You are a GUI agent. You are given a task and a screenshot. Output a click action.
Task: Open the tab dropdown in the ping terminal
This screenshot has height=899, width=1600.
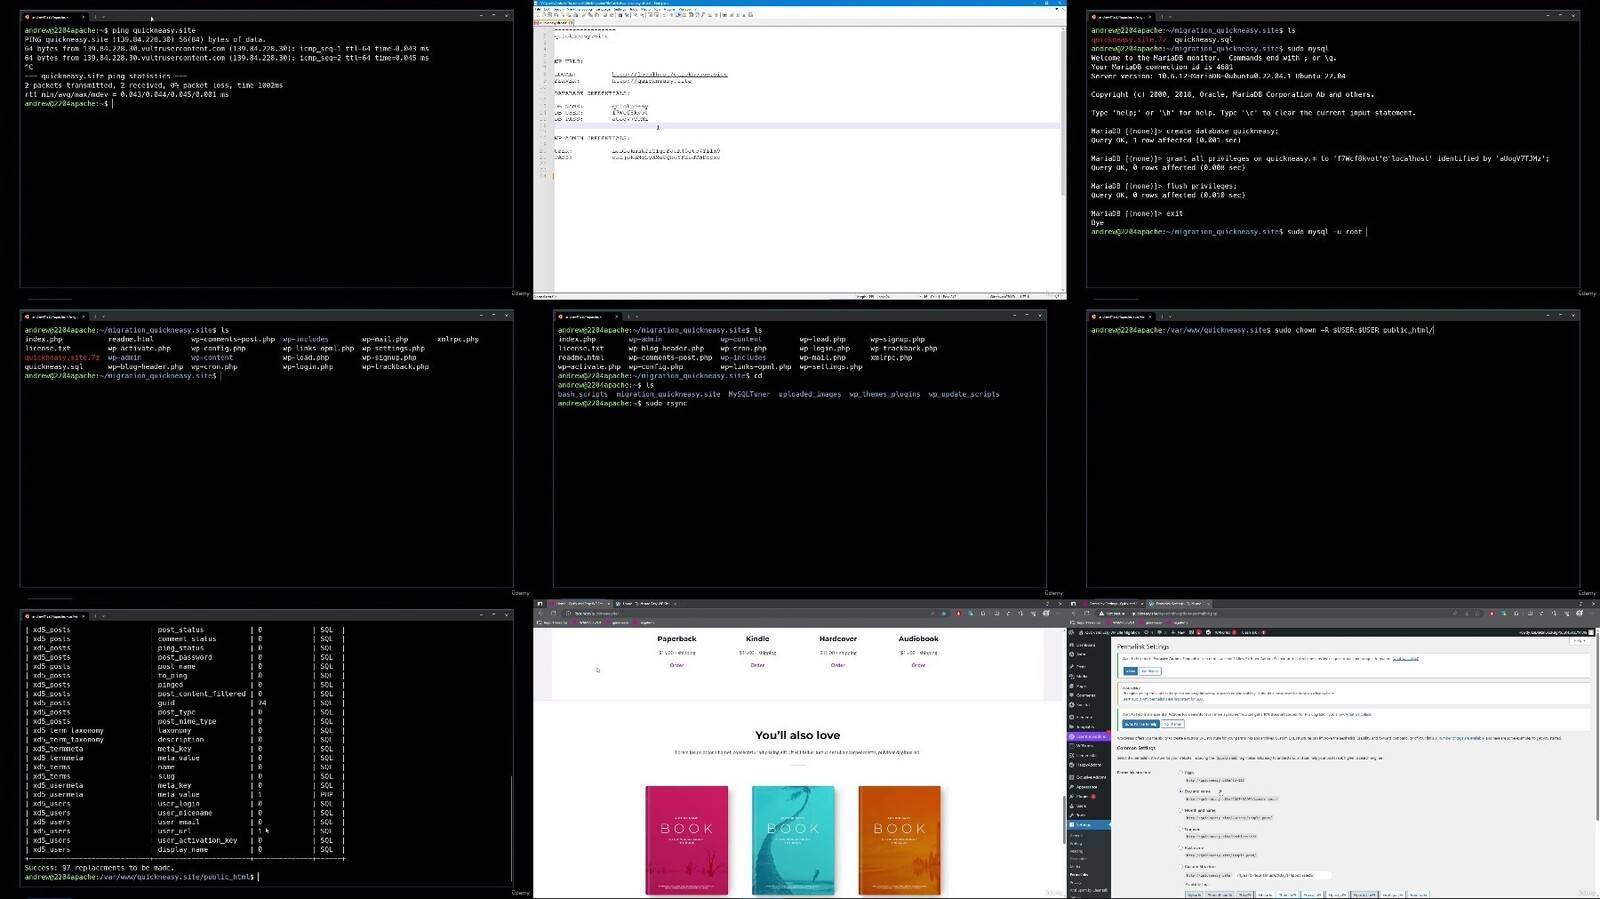104,17
